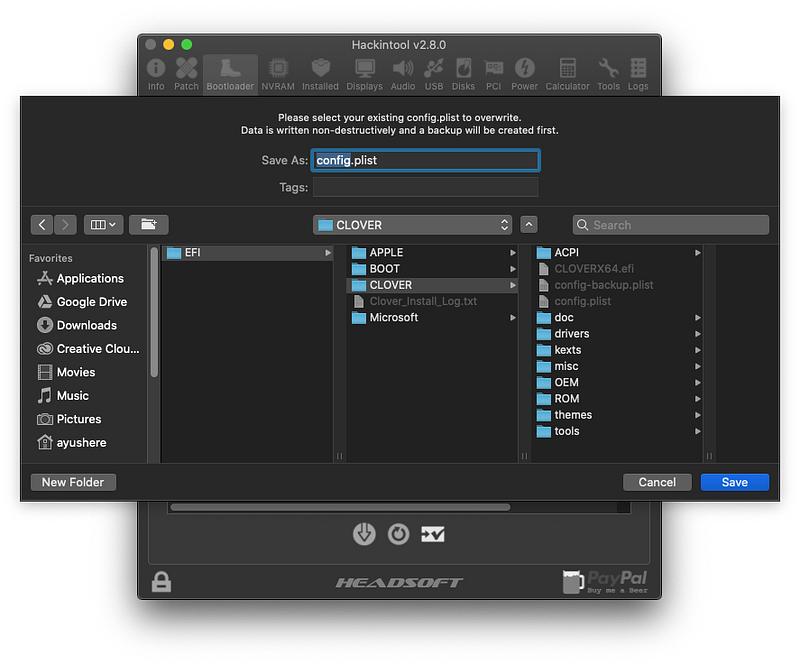Open the Displays toolbar section
This screenshot has width=800, height=666.
(x=364, y=75)
